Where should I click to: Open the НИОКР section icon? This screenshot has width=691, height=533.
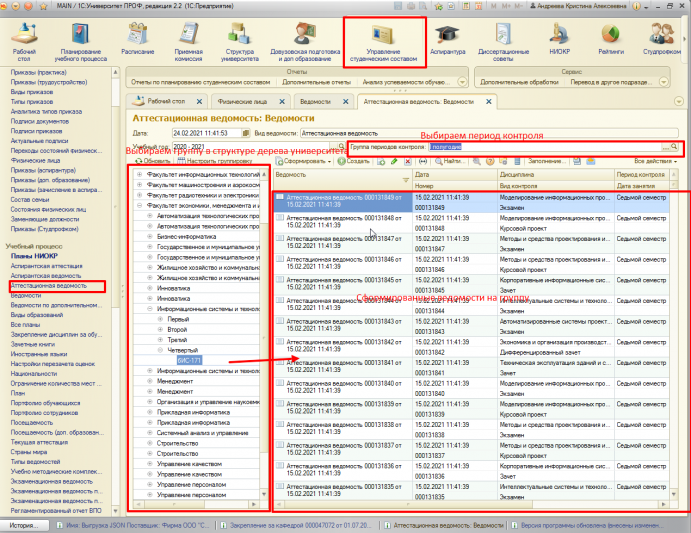click(560, 39)
